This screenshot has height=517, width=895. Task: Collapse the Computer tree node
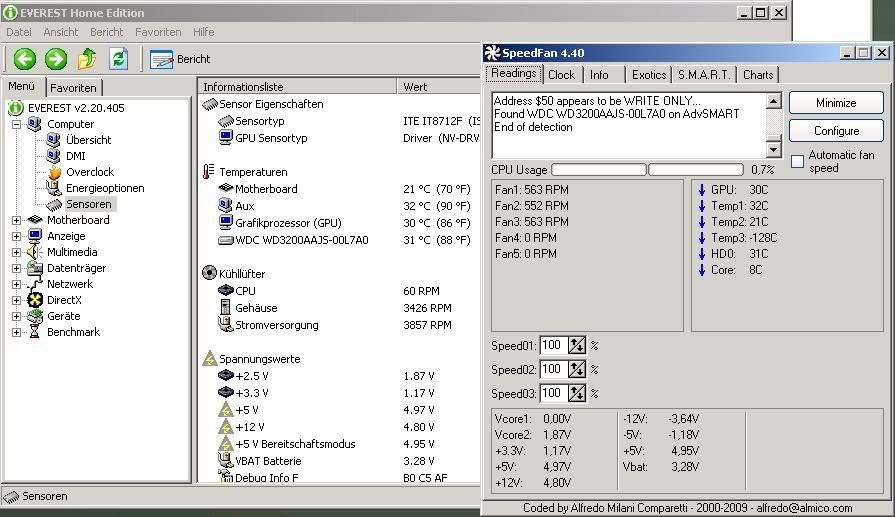coord(17,124)
